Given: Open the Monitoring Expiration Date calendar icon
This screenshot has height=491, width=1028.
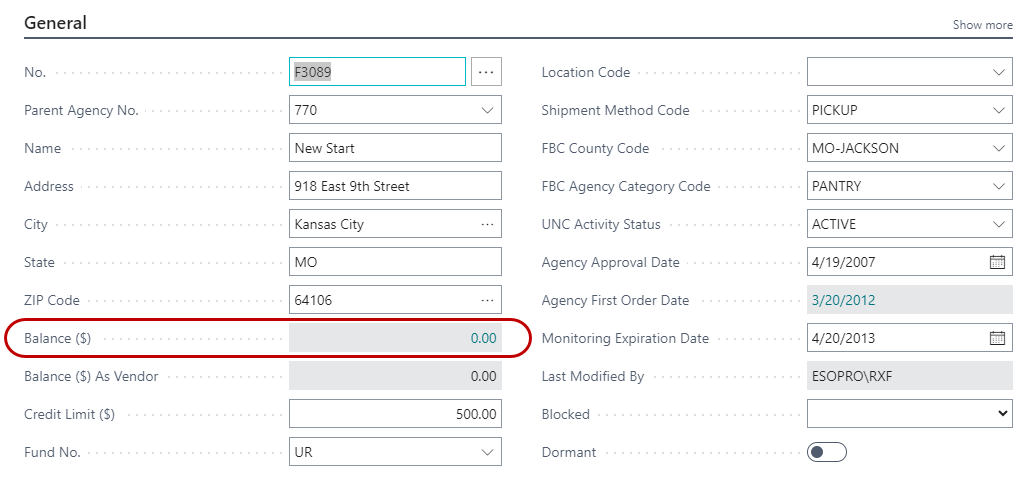Looking at the screenshot, I should pyautogui.click(x=997, y=338).
